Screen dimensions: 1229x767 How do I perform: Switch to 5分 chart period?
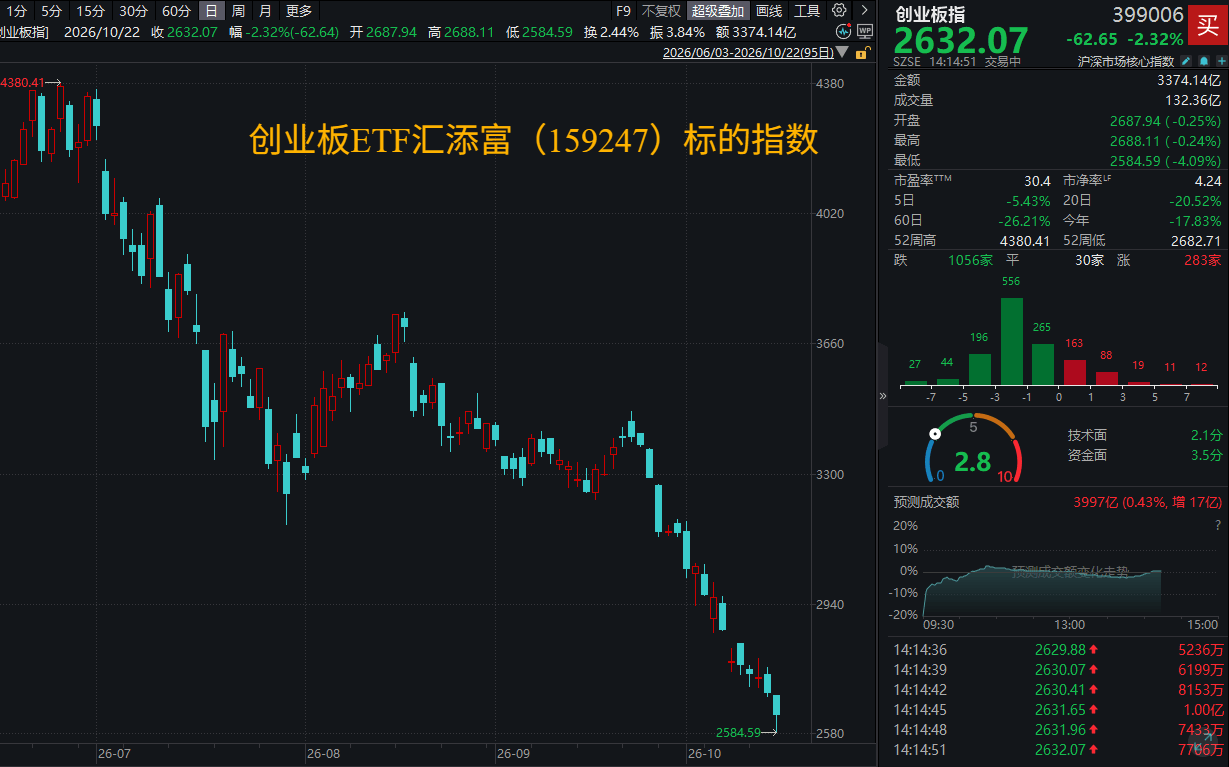click(x=52, y=11)
